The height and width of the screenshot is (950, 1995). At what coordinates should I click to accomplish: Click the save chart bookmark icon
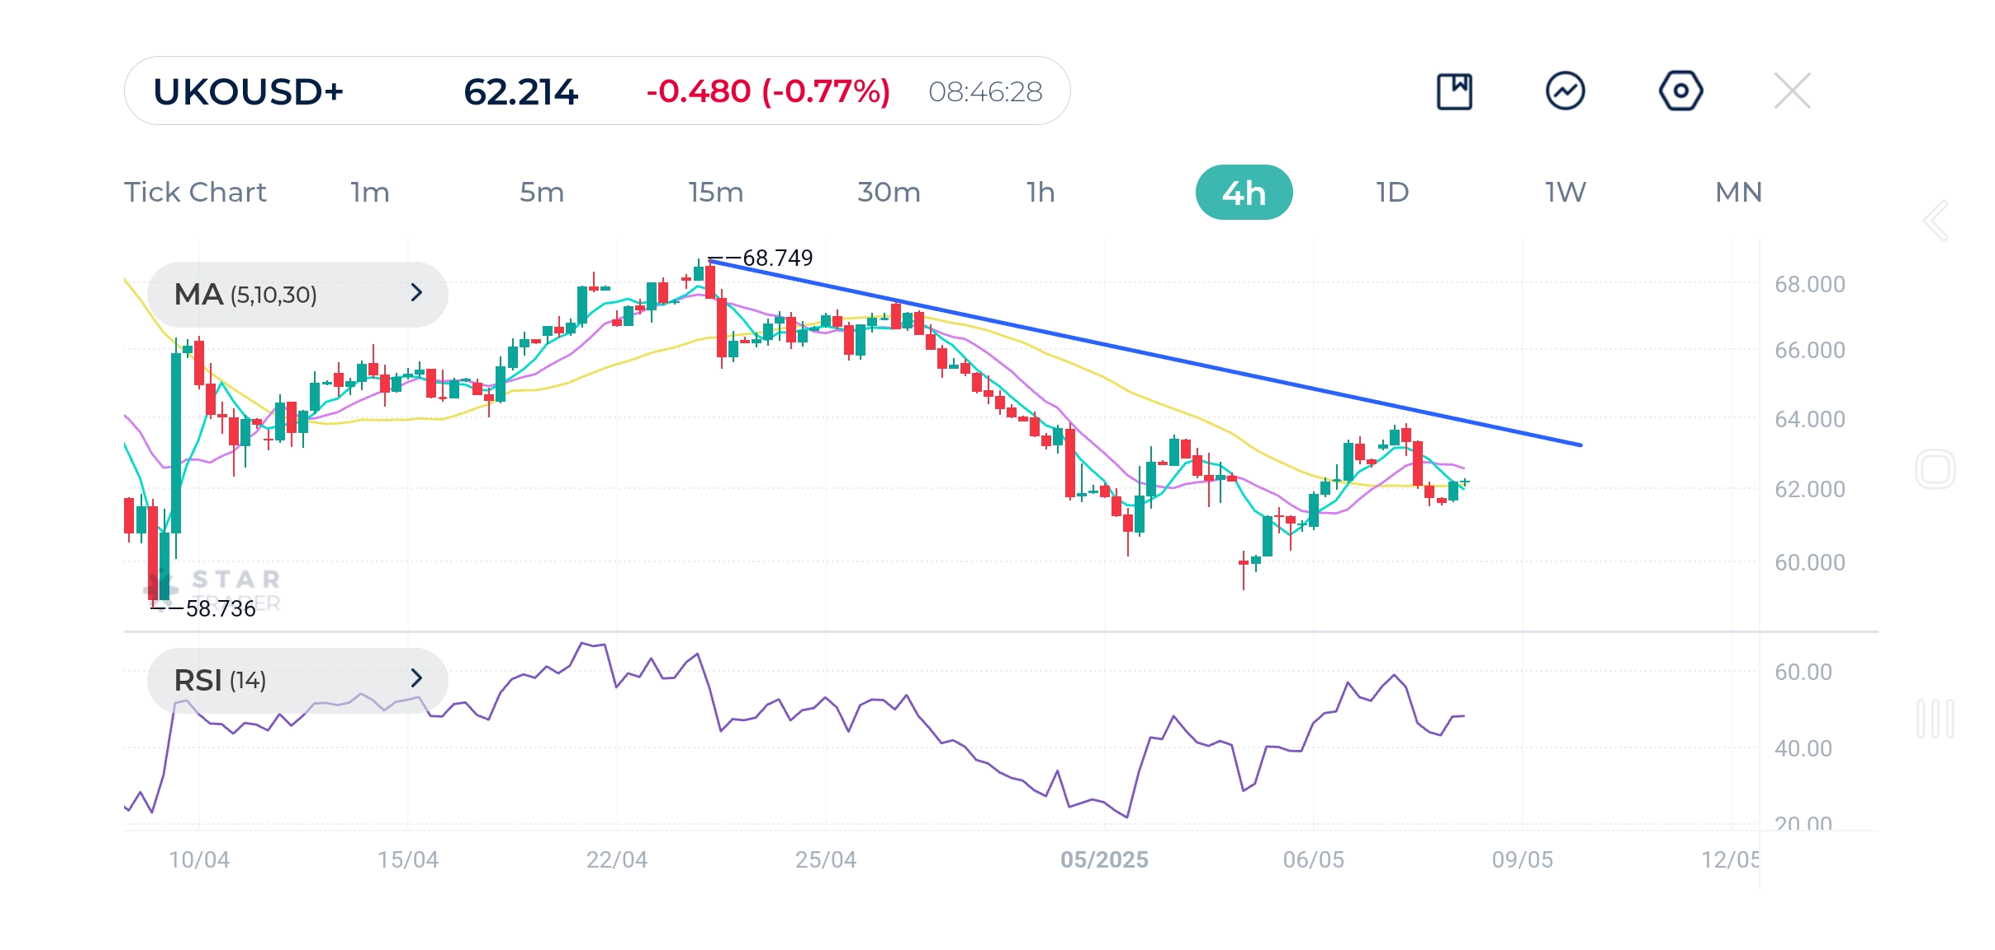[x=1453, y=91]
